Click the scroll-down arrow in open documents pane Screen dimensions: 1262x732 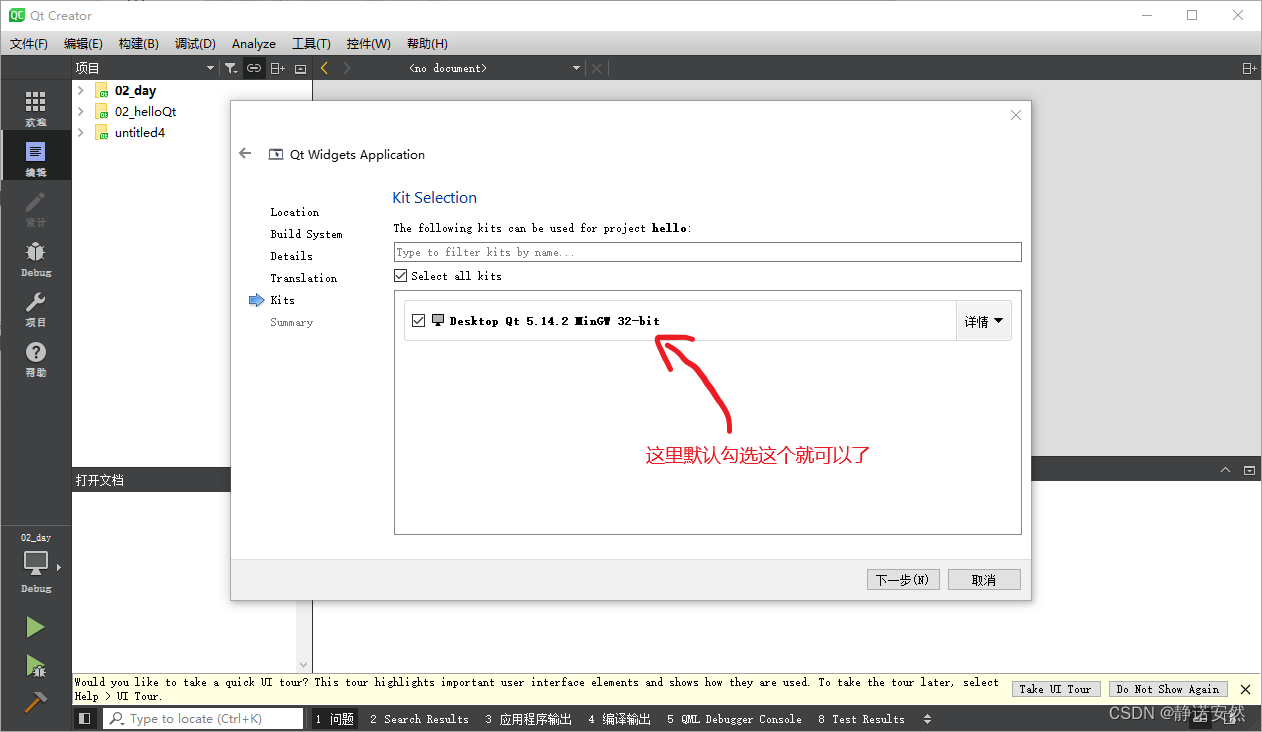pyautogui.click(x=304, y=665)
